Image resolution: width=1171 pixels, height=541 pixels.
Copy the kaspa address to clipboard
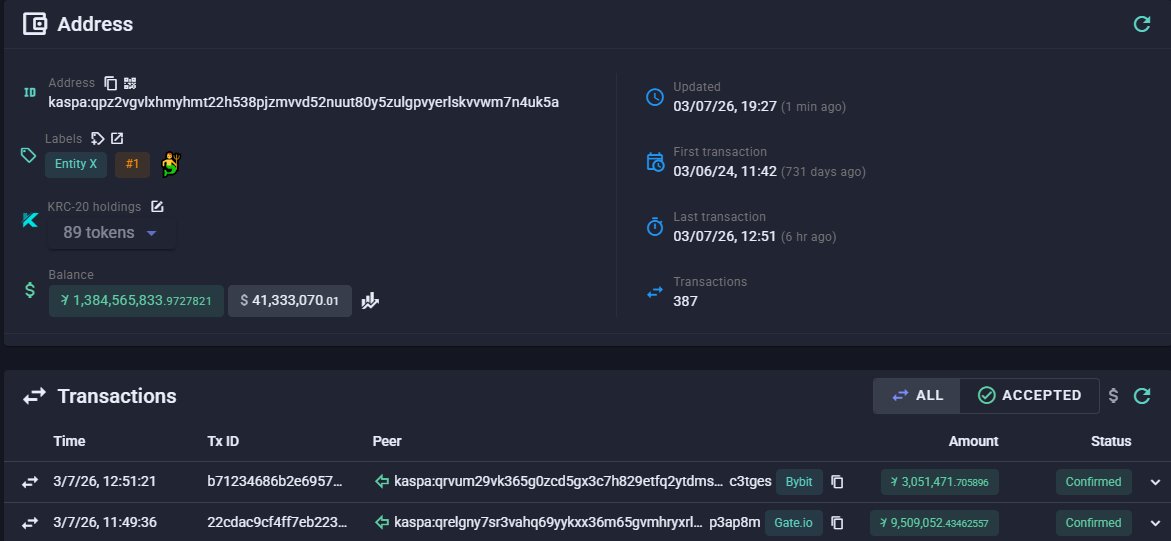(111, 83)
